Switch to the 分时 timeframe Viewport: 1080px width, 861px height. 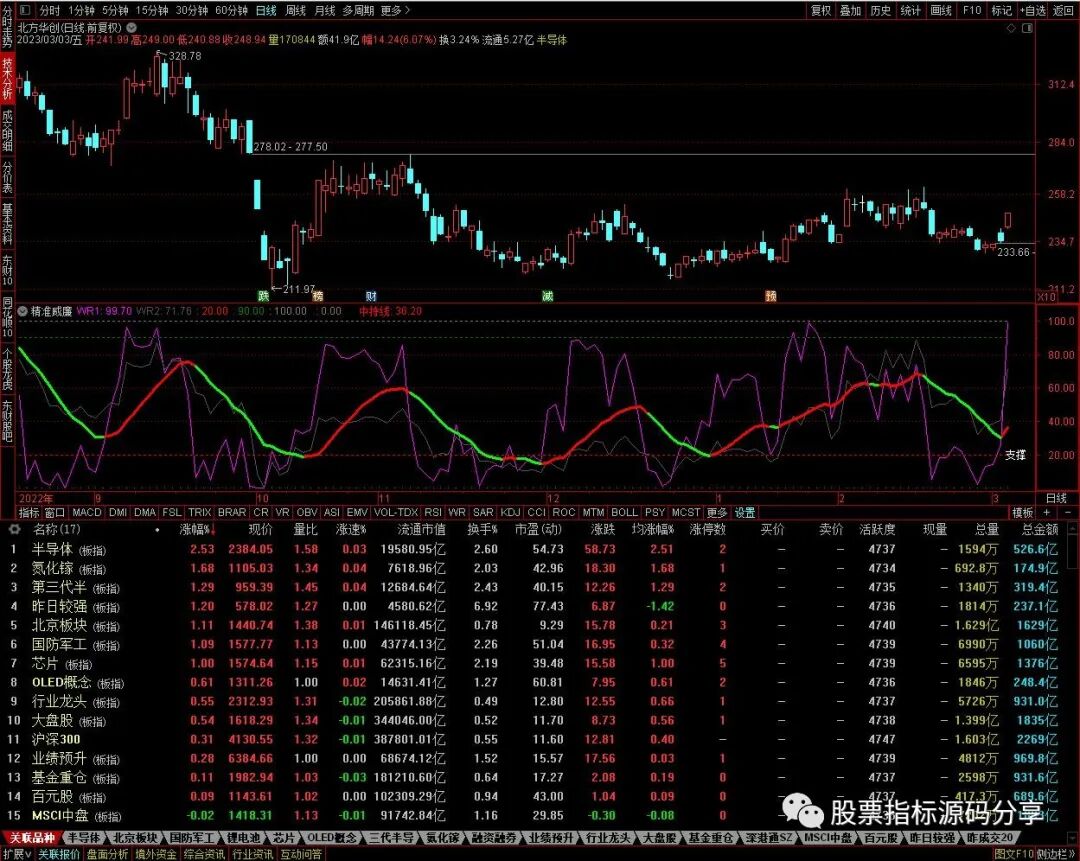50,10
